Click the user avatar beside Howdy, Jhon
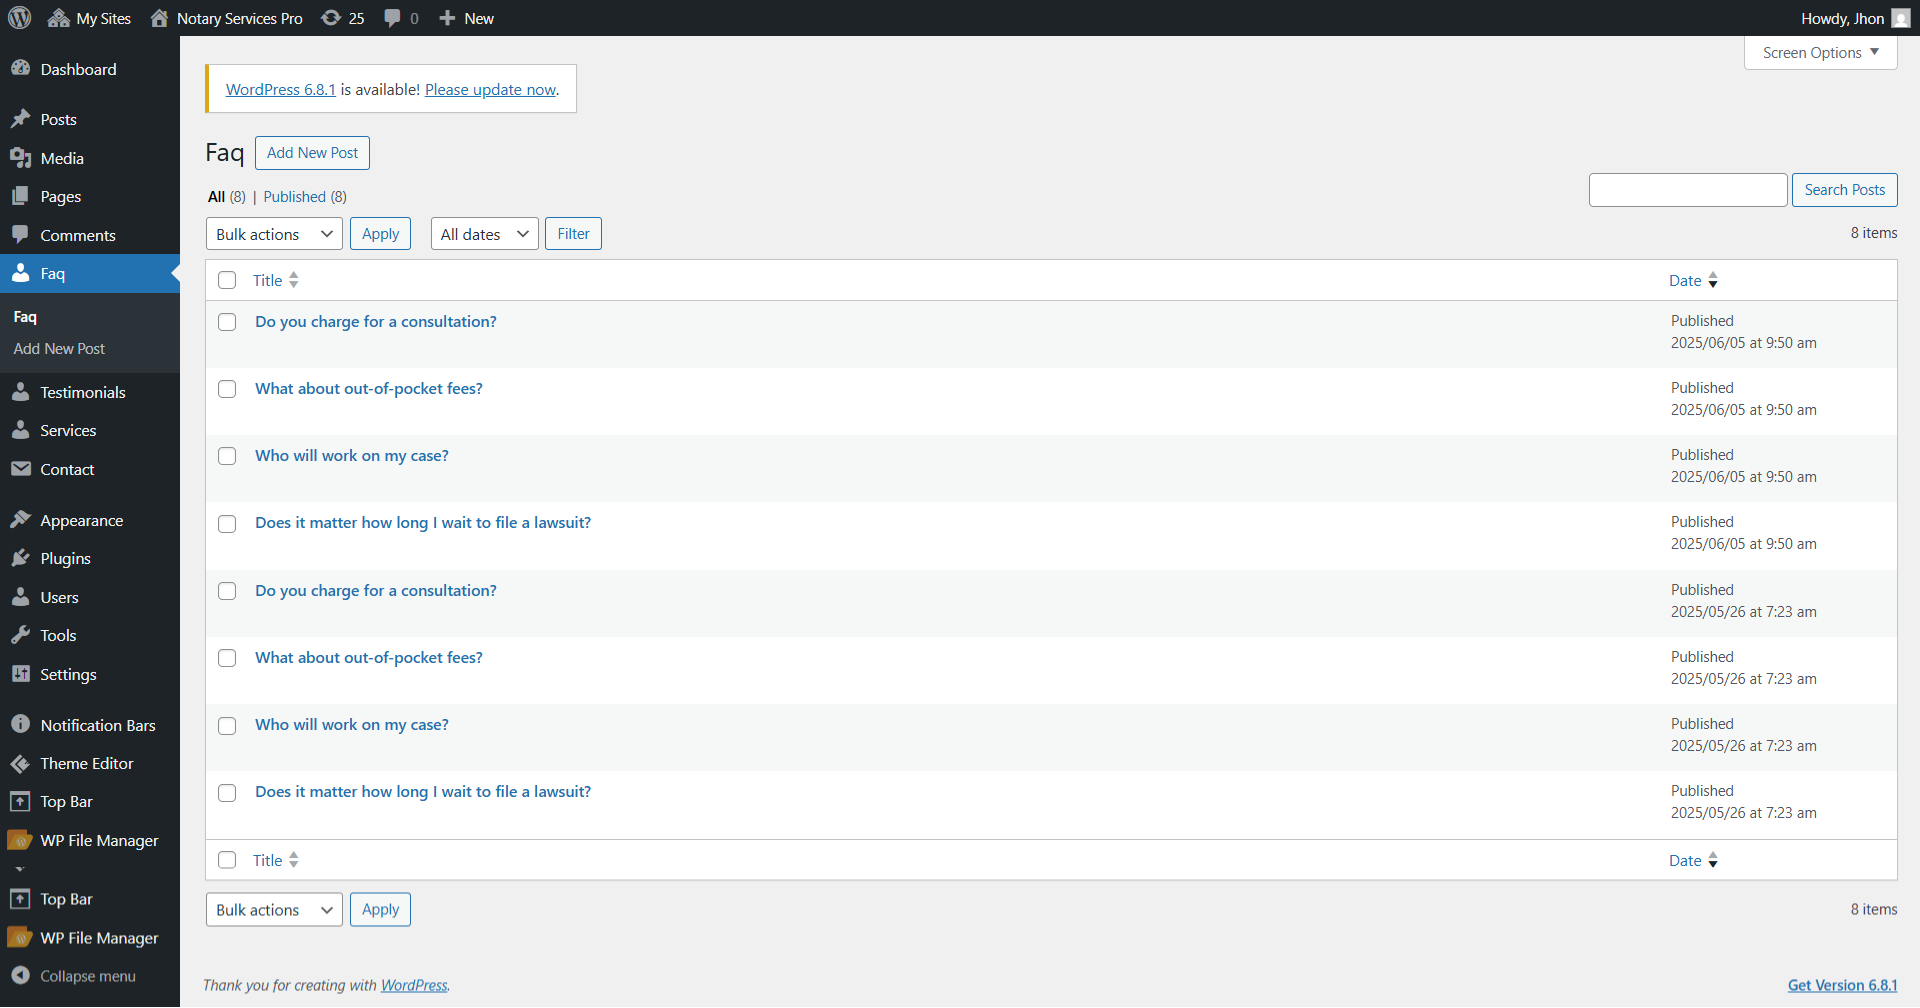Viewport: 1920px width, 1008px height. pyautogui.click(x=1901, y=18)
